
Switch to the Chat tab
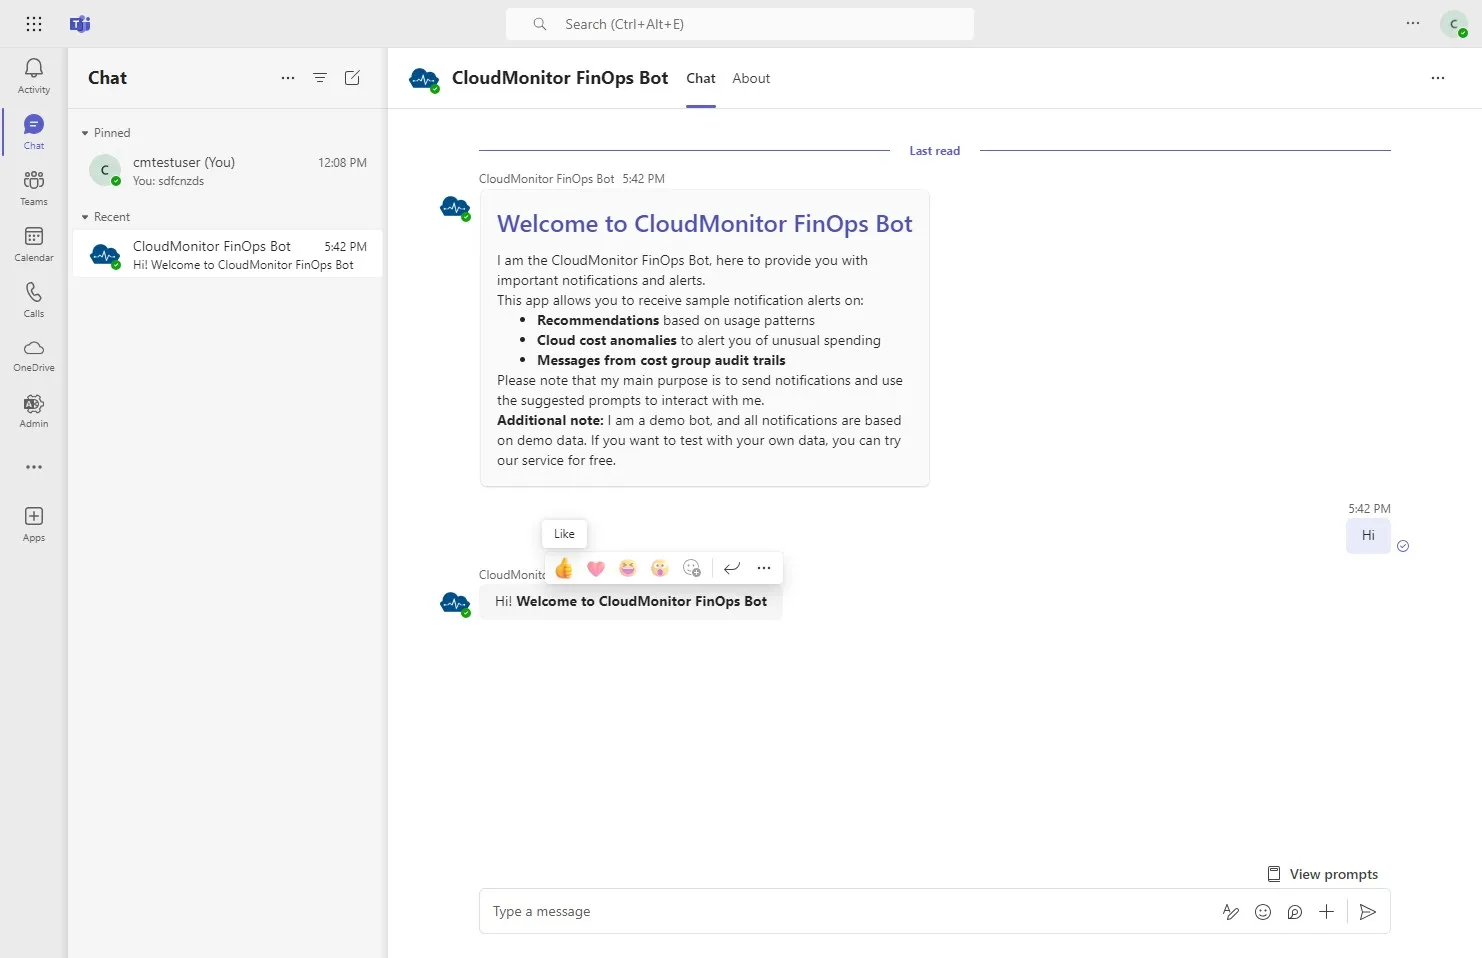701,78
